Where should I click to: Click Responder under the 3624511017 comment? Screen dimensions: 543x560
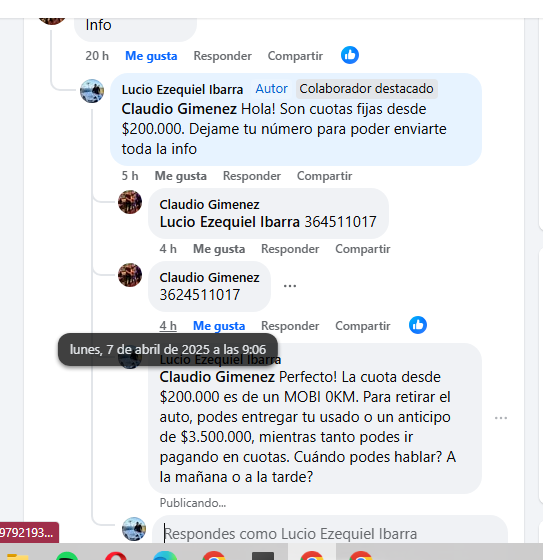point(290,326)
